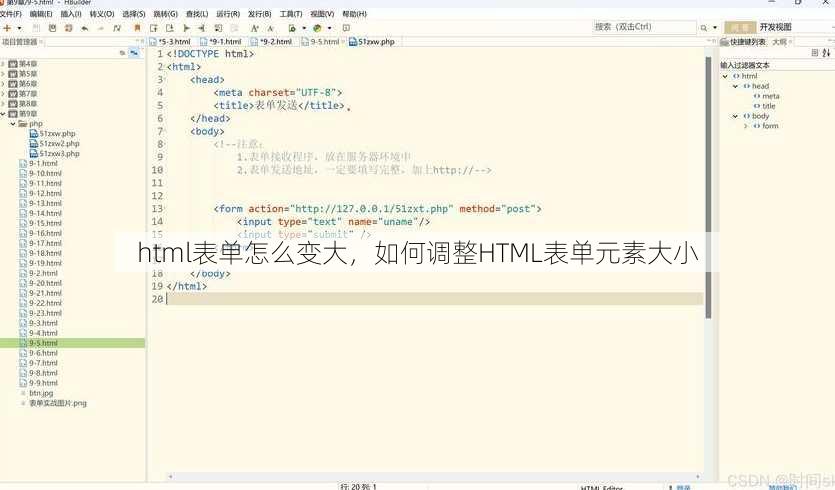Click the redo arrow toolbar icon

pyautogui.click(x=101, y=28)
